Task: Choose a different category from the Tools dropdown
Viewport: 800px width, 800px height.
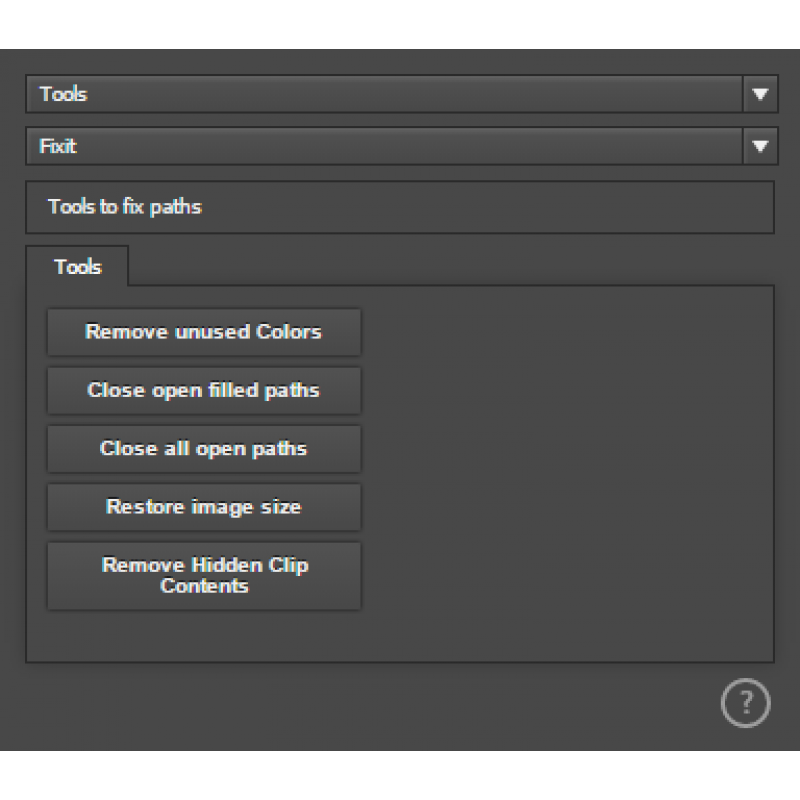Action: point(400,93)
